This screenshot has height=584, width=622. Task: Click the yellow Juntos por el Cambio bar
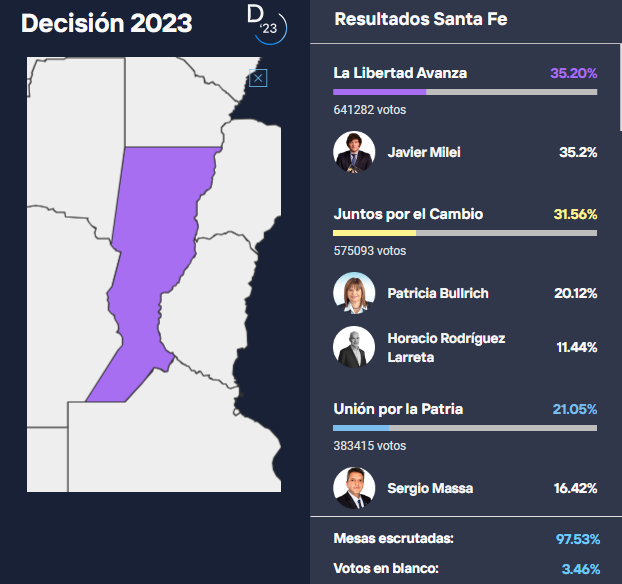(x=375, y=233)
